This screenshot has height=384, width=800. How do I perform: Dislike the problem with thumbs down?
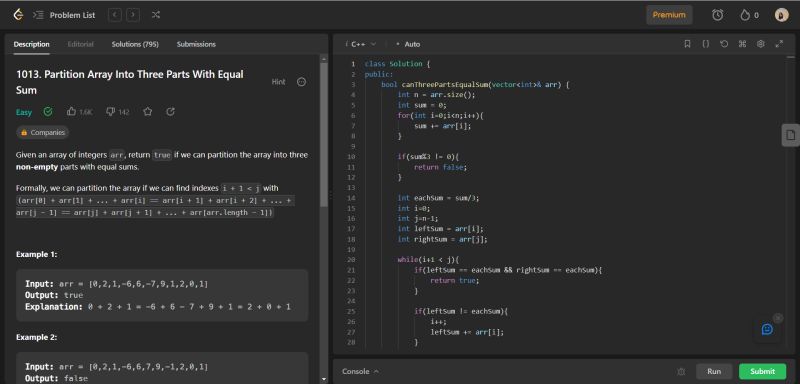(110, 111)
